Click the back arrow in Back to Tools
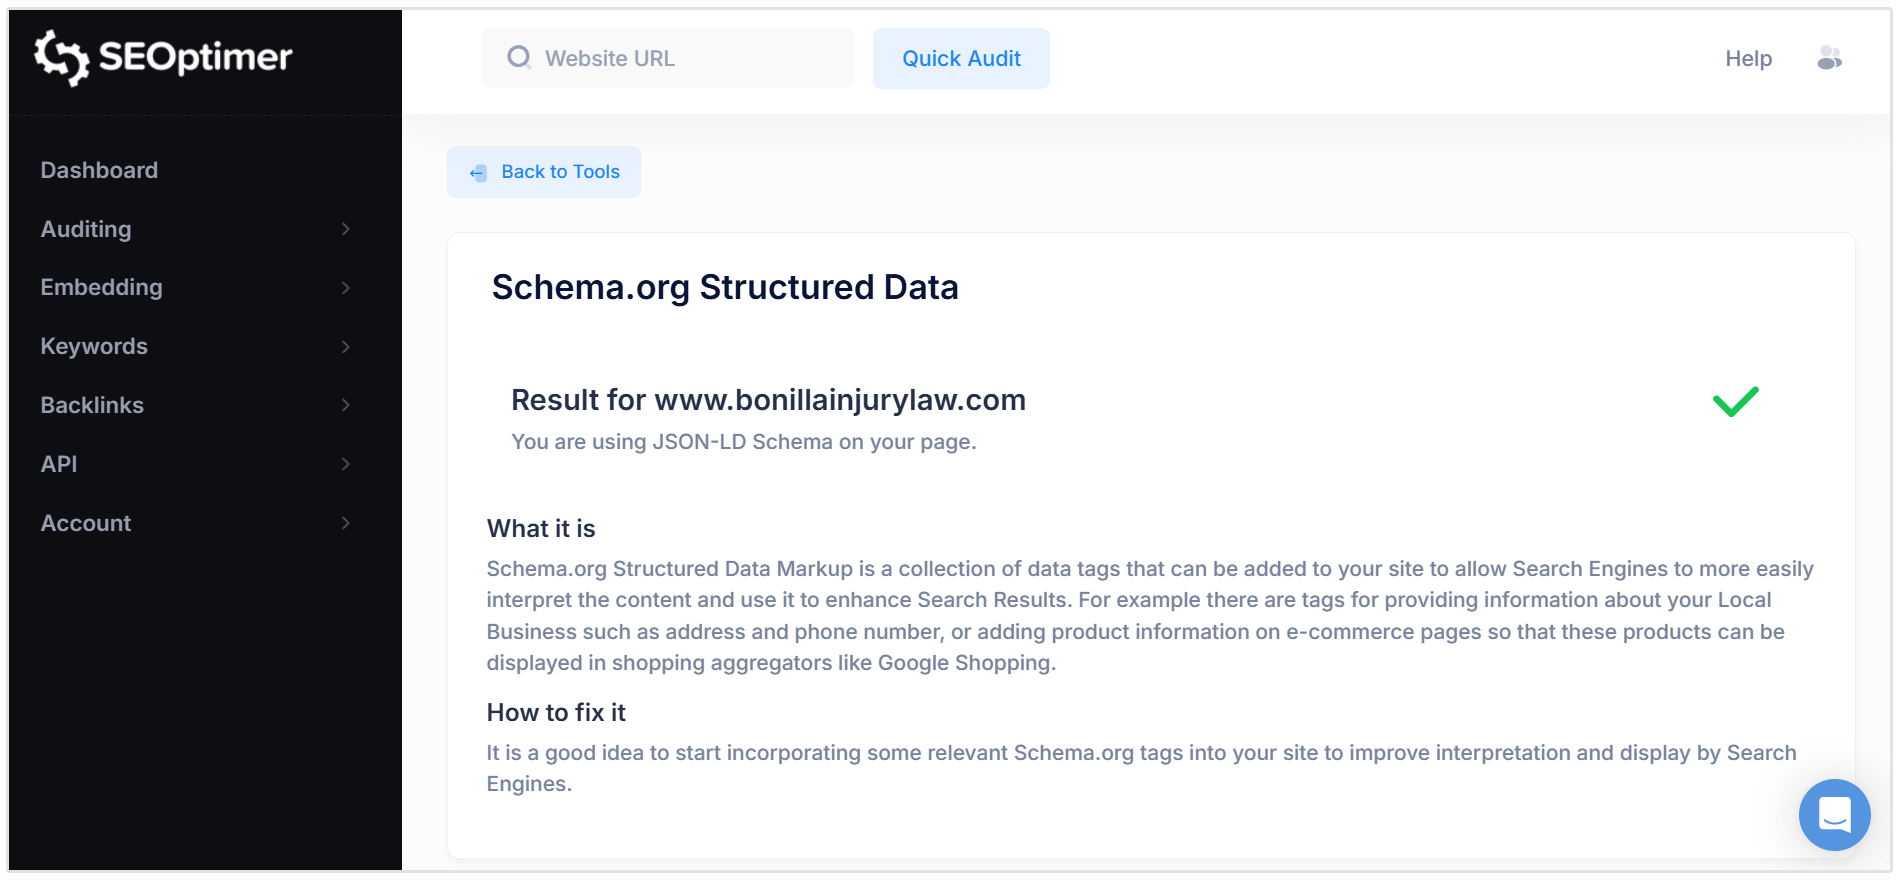This screenshot has width=1900, height=880. point(476,171)
